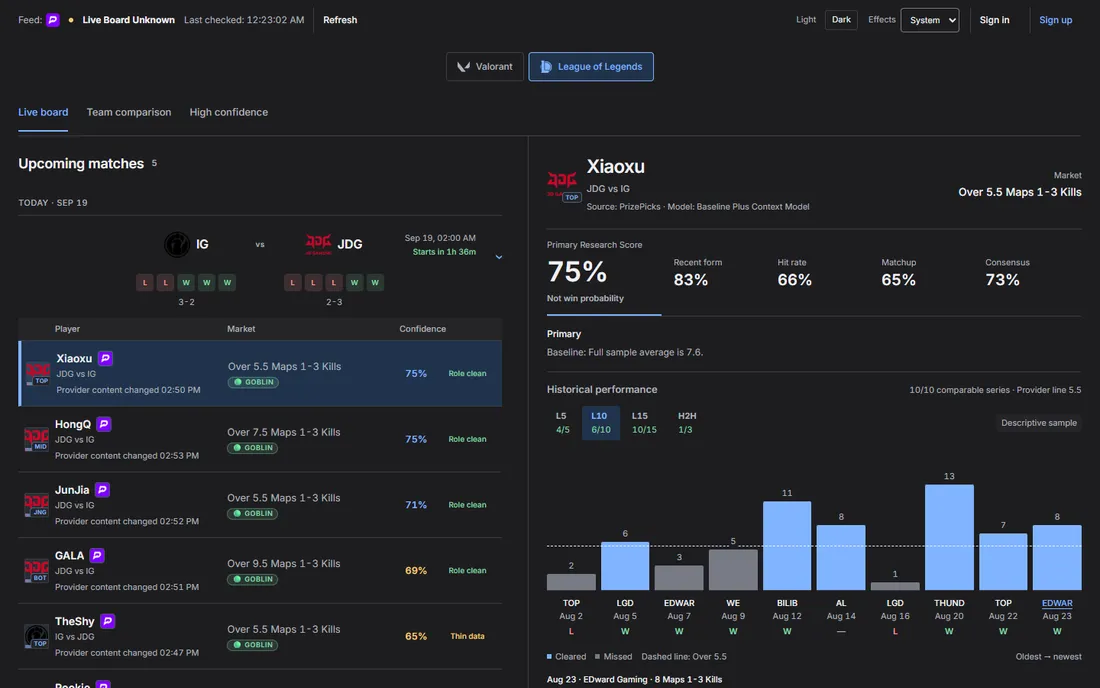This screenshot has width=1100, height=688.
Task: Click the Matchup 65% stat
Action: pos(898,280)
